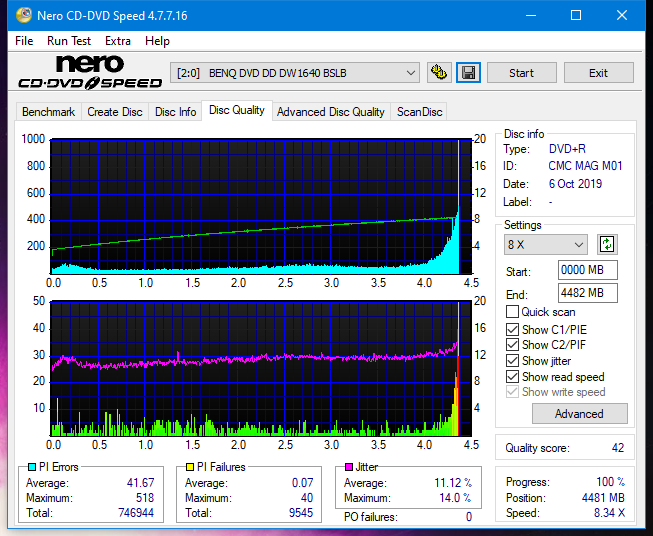This screenshot has width=653, height=536.
Task: Uncheck Show C2/PIF
Action: (512, 345)
